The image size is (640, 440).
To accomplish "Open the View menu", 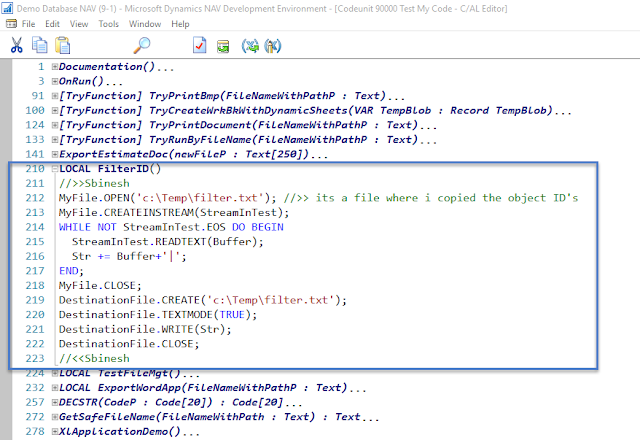I will click(x=79, y=24).
